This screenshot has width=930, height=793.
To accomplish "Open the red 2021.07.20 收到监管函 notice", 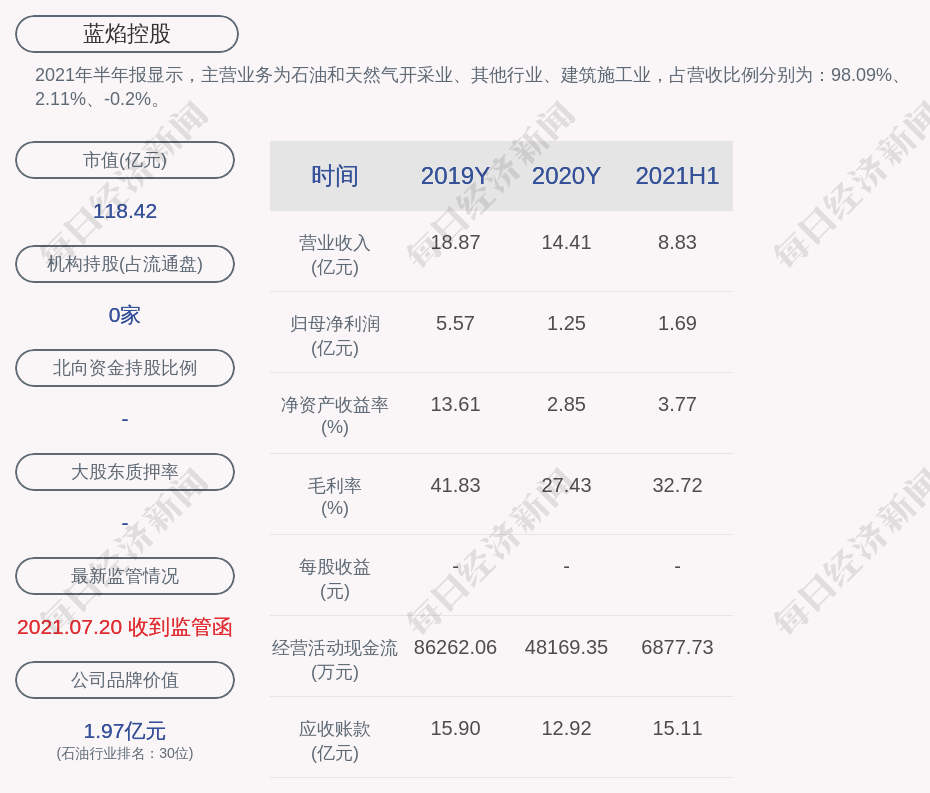I will point(125,627).
